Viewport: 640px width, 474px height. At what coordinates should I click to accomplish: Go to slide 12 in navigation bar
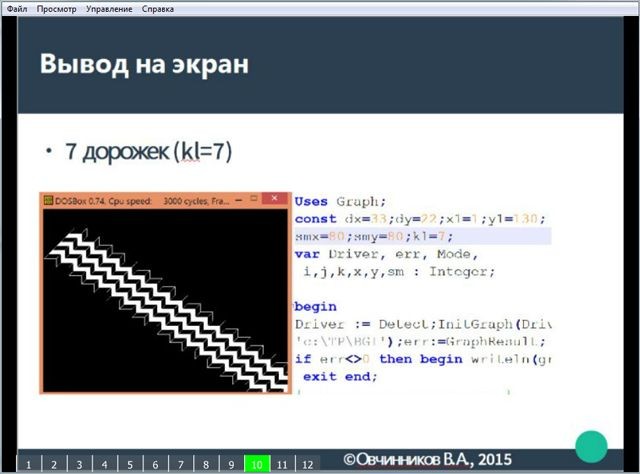tap(307, 464)
